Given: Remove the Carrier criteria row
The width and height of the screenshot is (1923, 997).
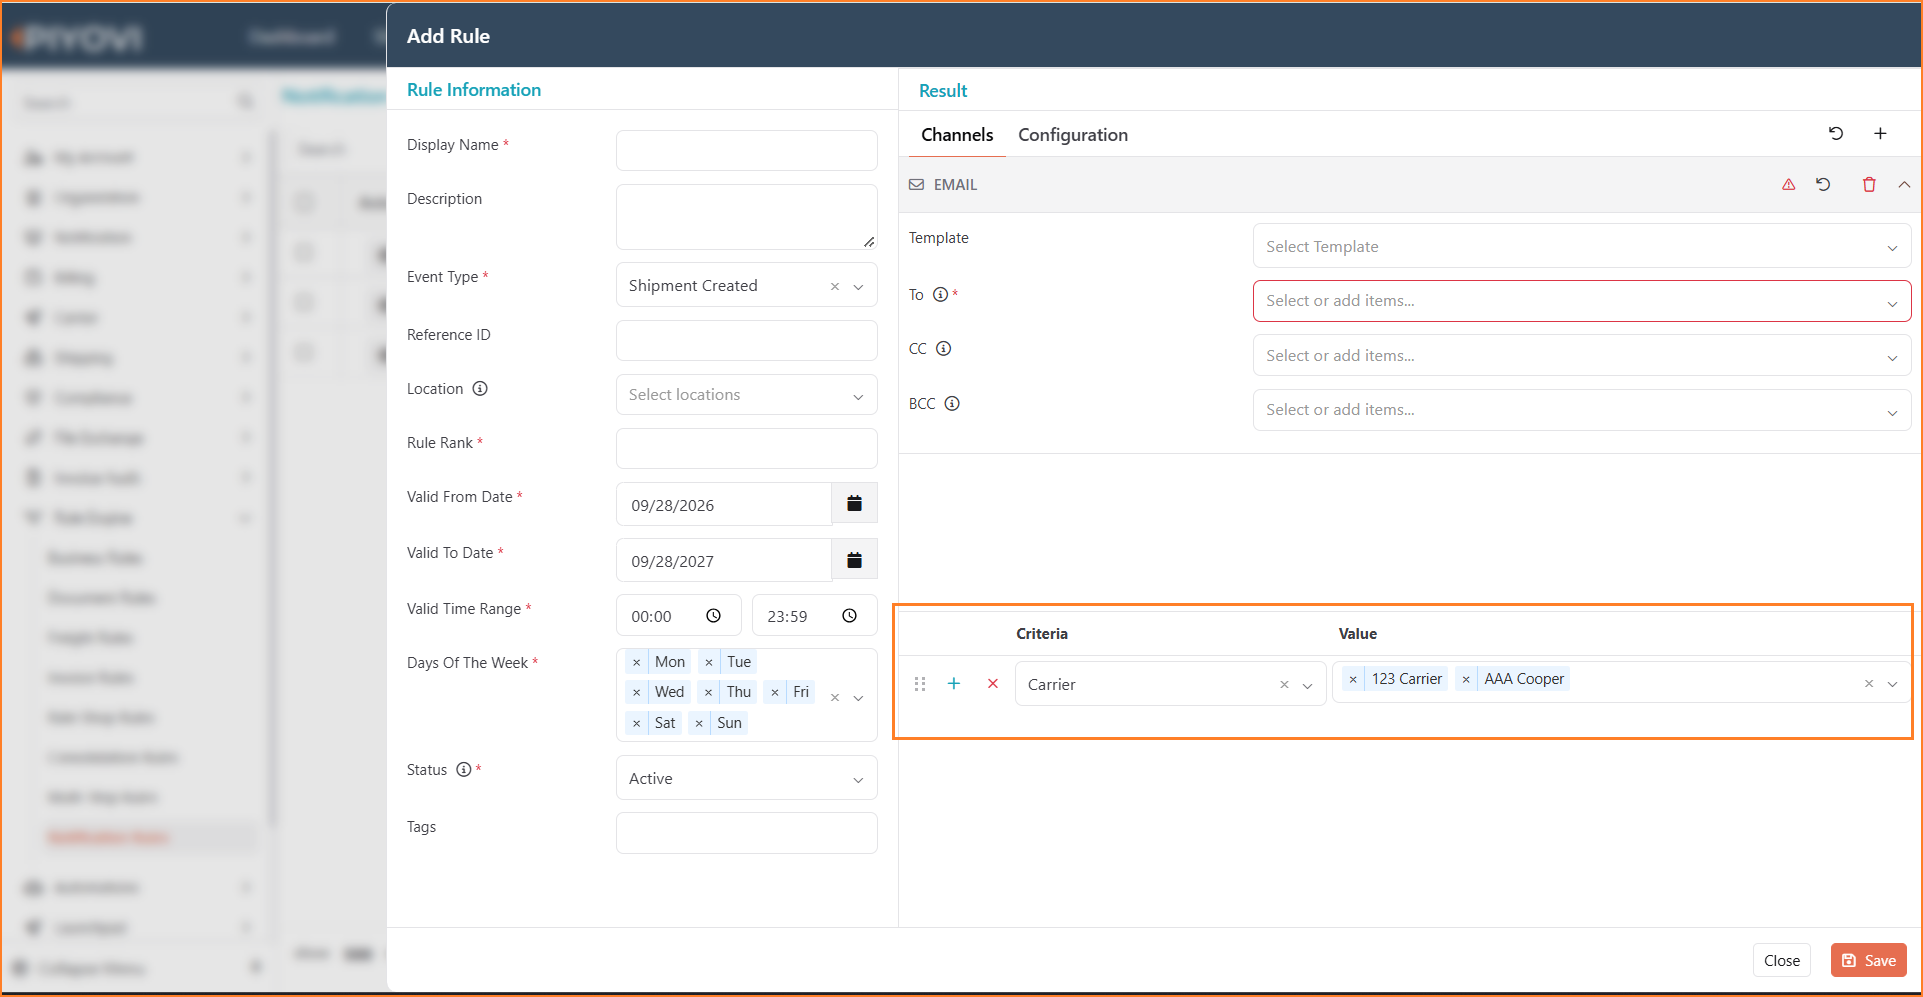Looking at the screenshot, I should coord(993,684).
